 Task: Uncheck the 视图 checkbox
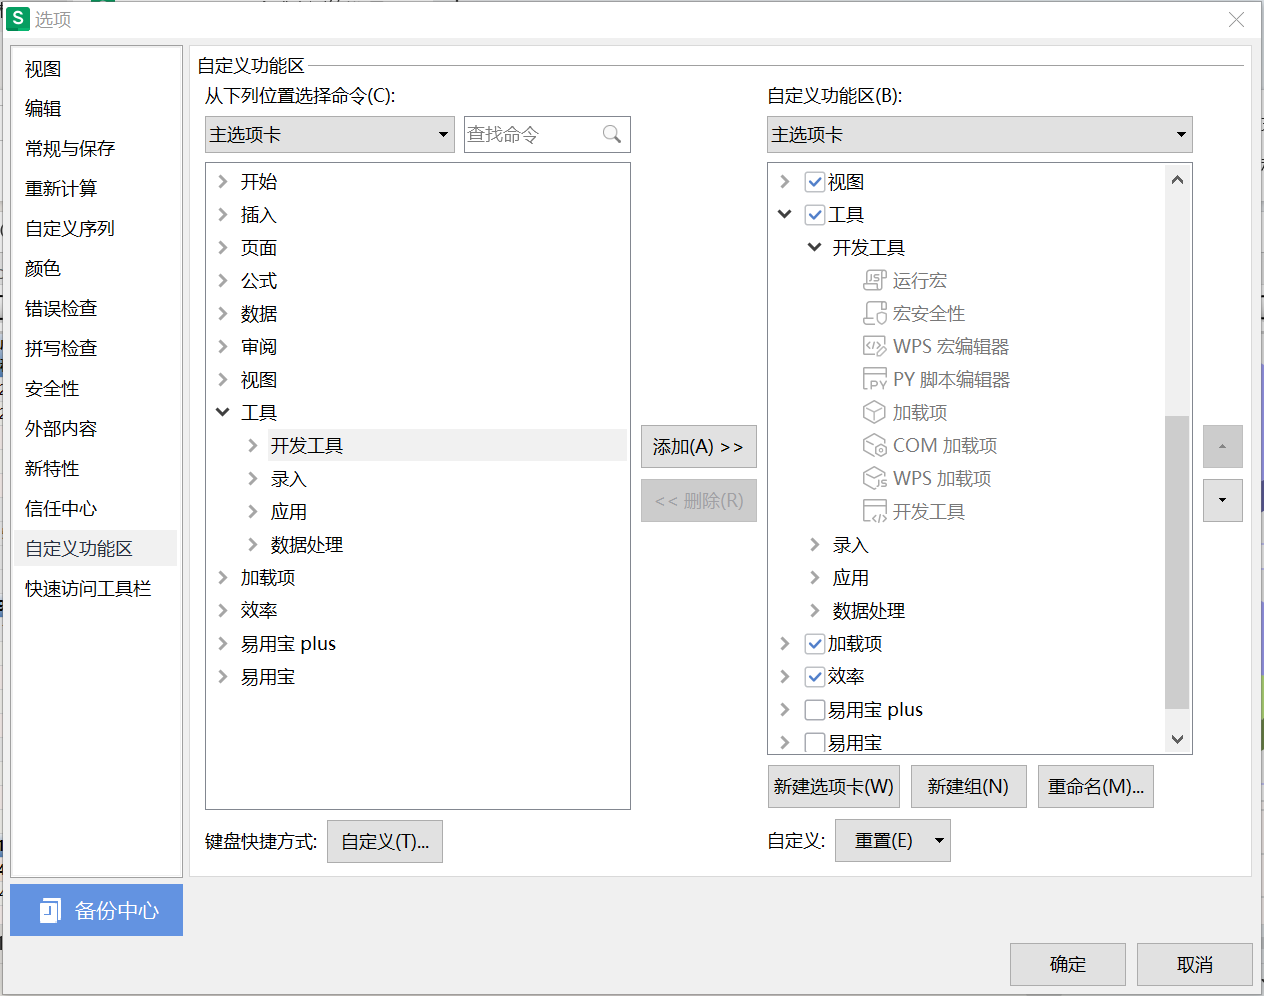(x=814, y=181)
